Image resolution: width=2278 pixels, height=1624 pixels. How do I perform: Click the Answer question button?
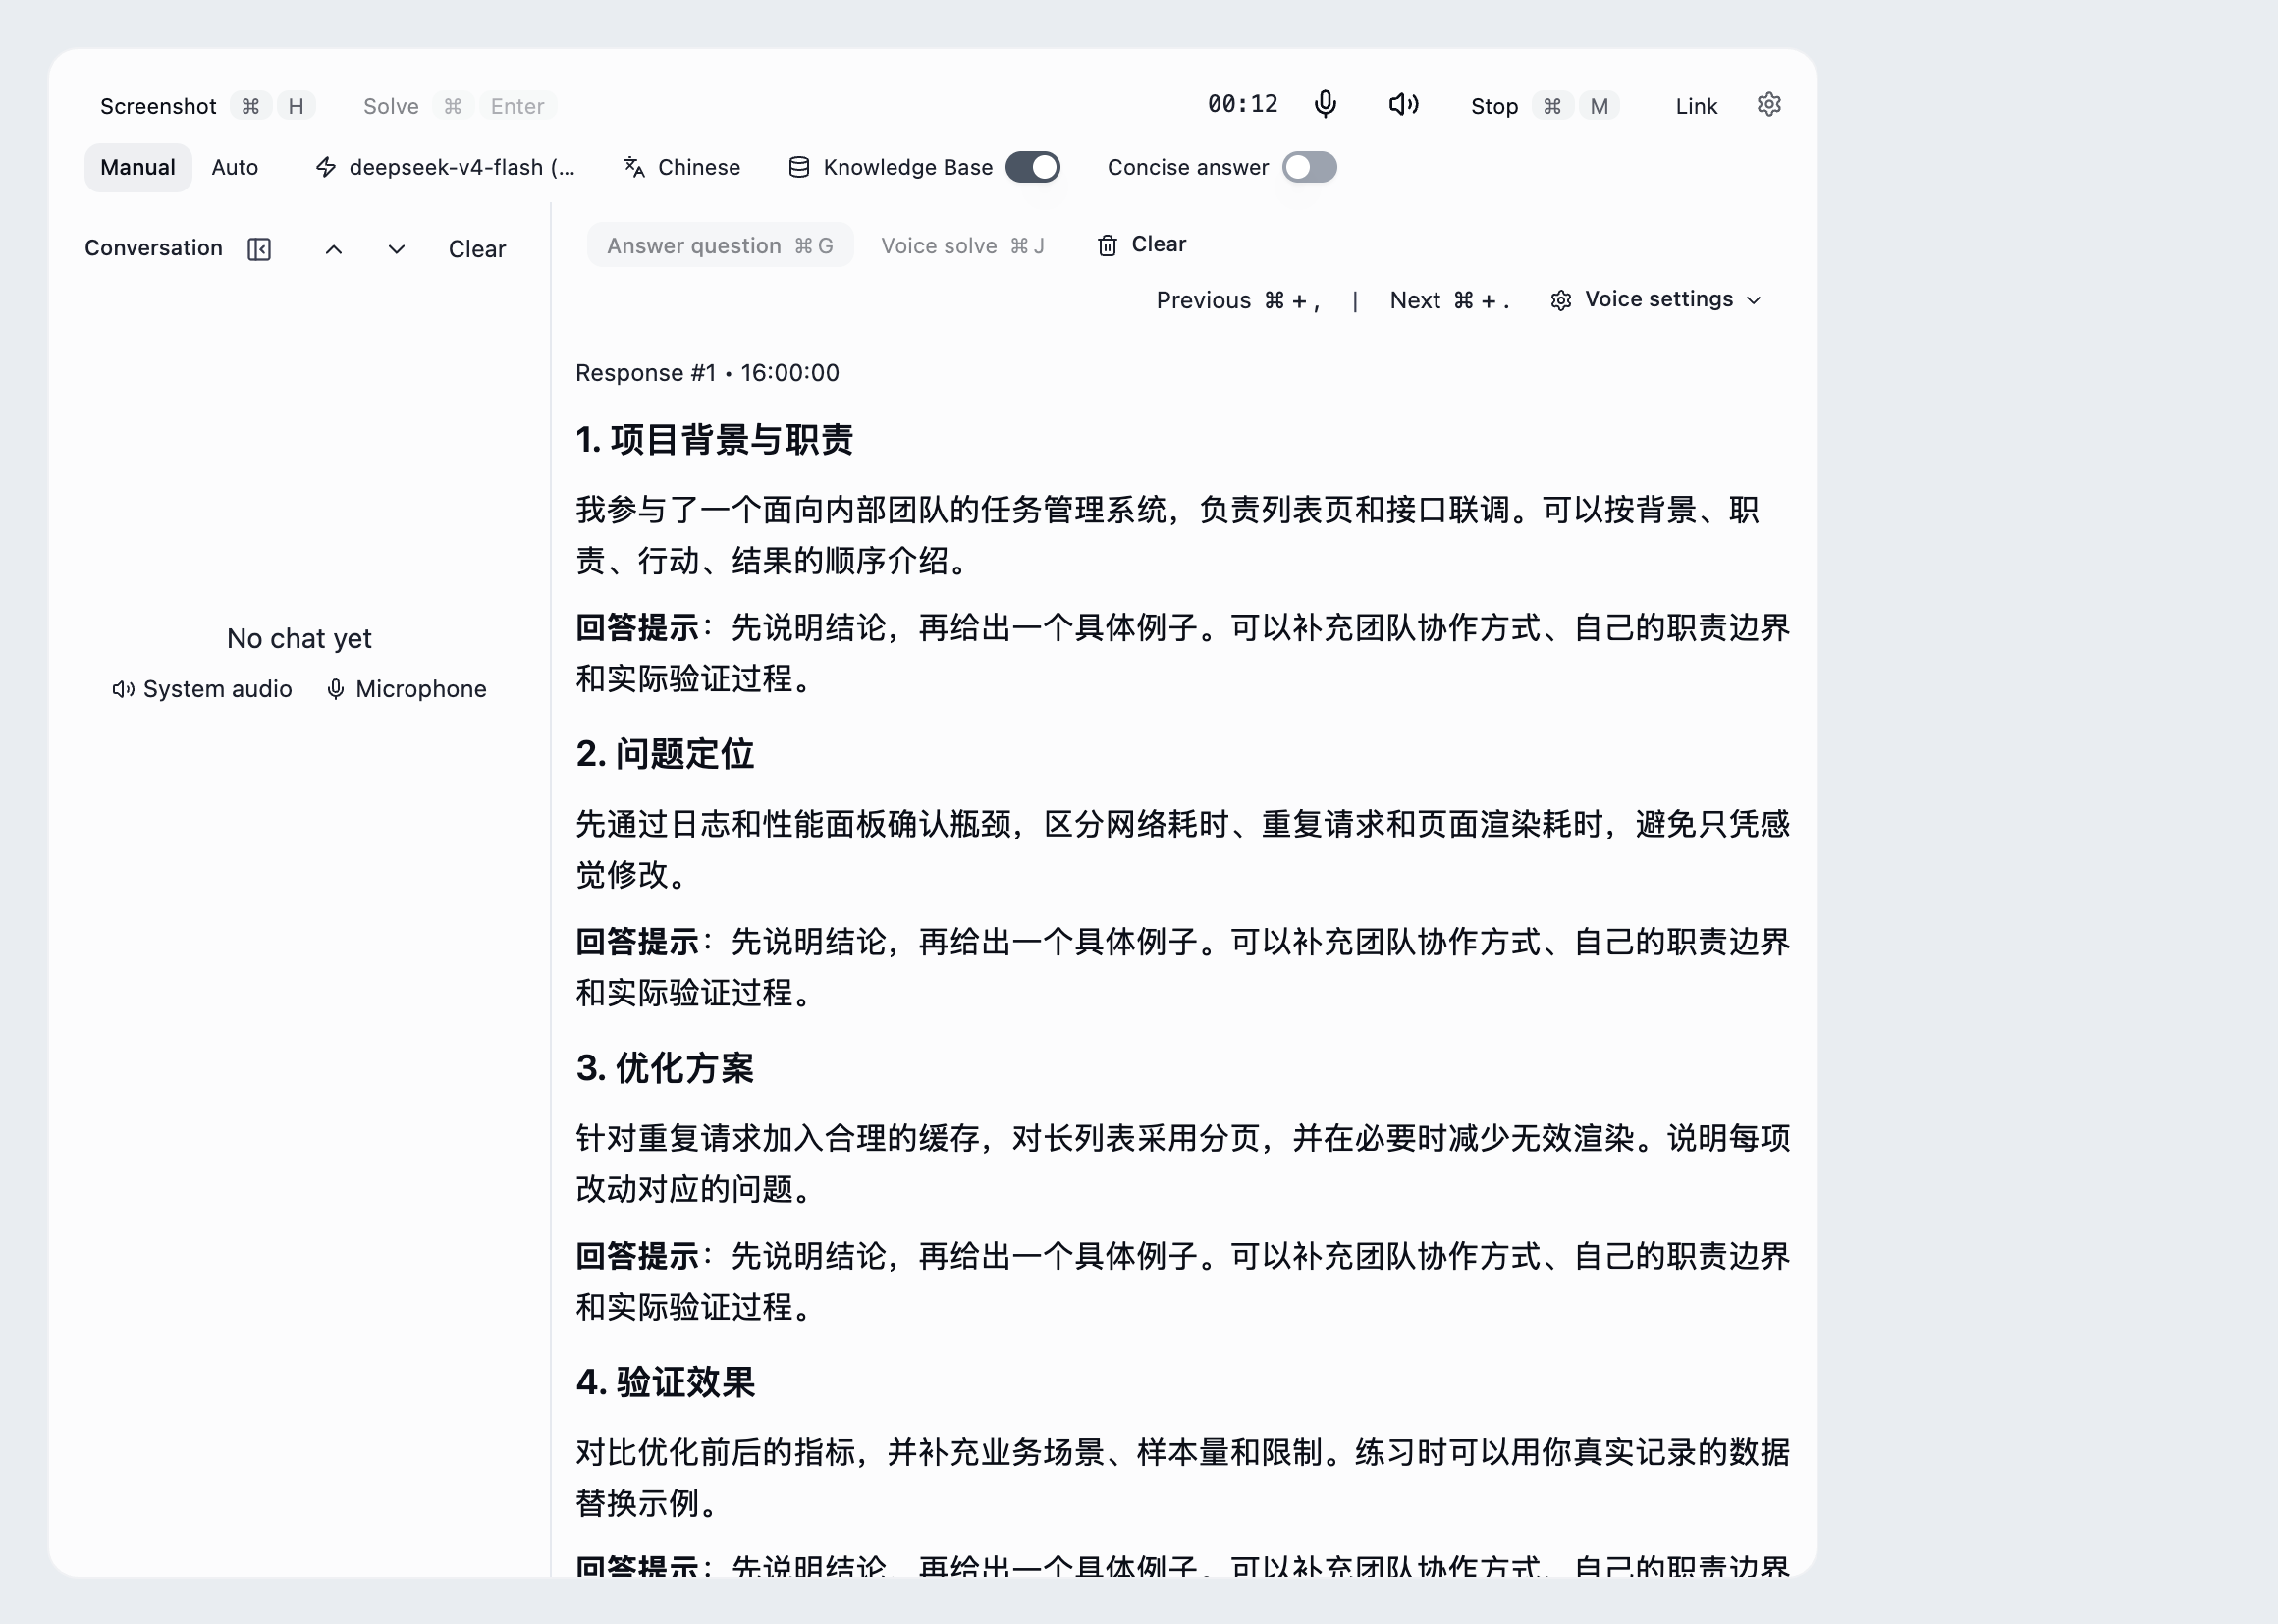(720, 245)
